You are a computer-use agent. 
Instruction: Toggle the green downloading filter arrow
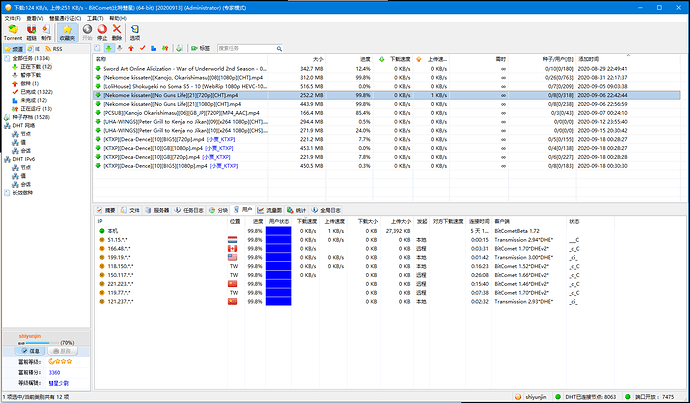(x=108, y=48)
